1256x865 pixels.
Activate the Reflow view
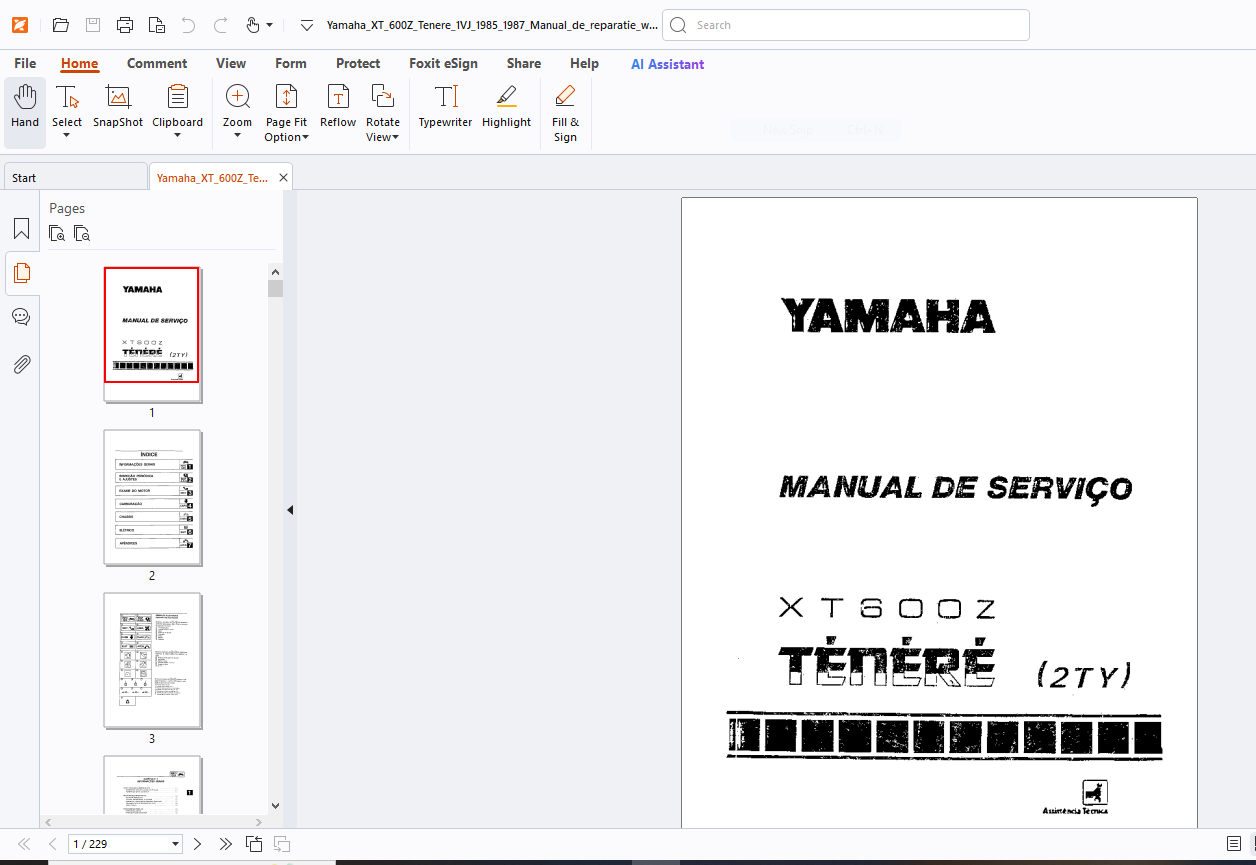338,107
